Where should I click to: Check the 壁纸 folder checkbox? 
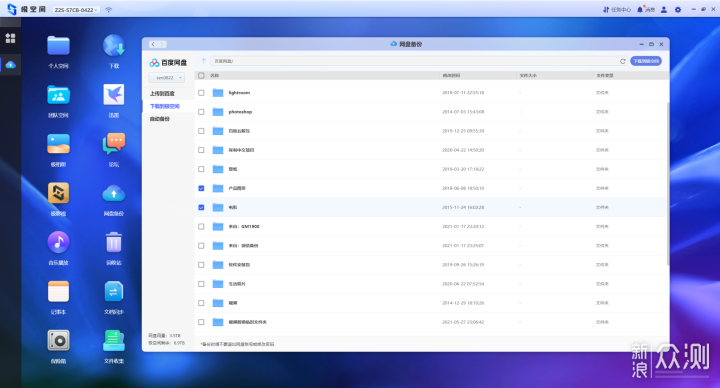point(201,169)
